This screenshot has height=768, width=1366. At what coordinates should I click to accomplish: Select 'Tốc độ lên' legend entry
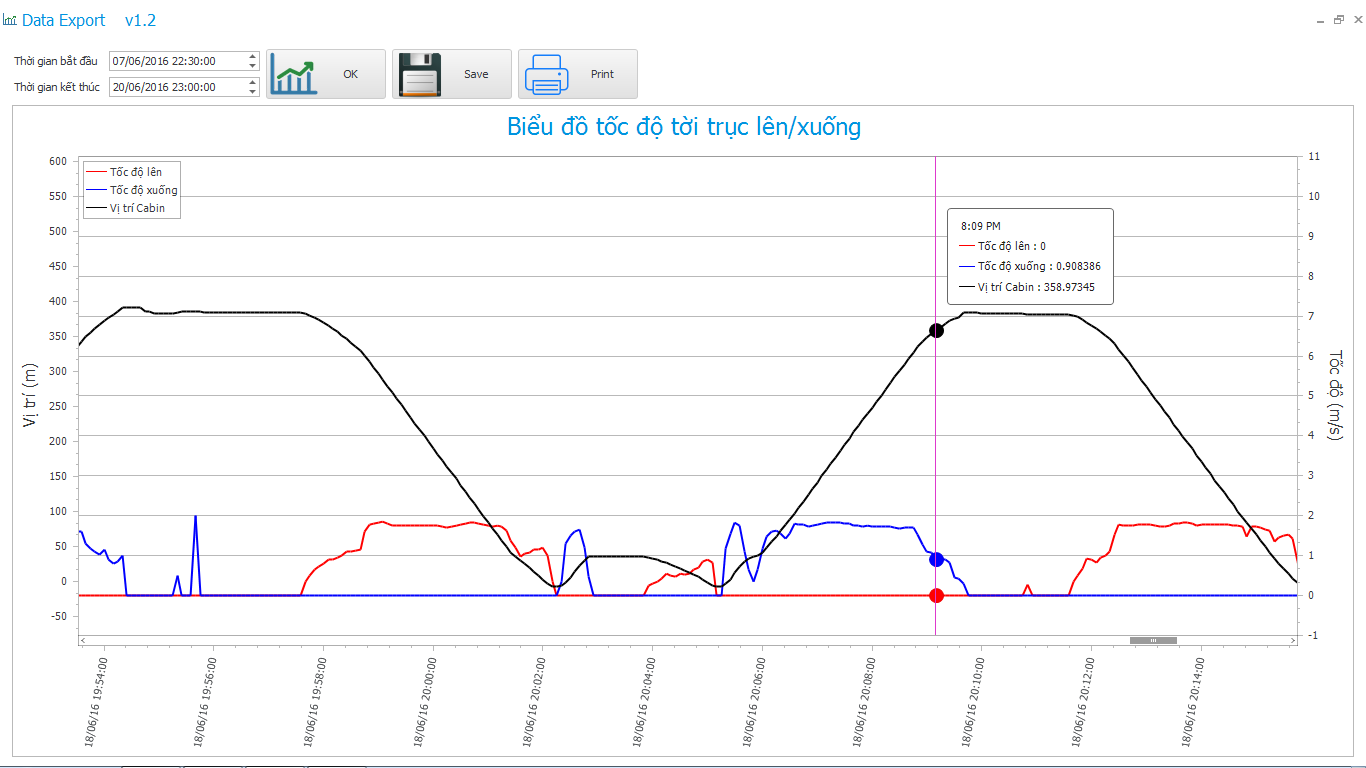(135, 172)
